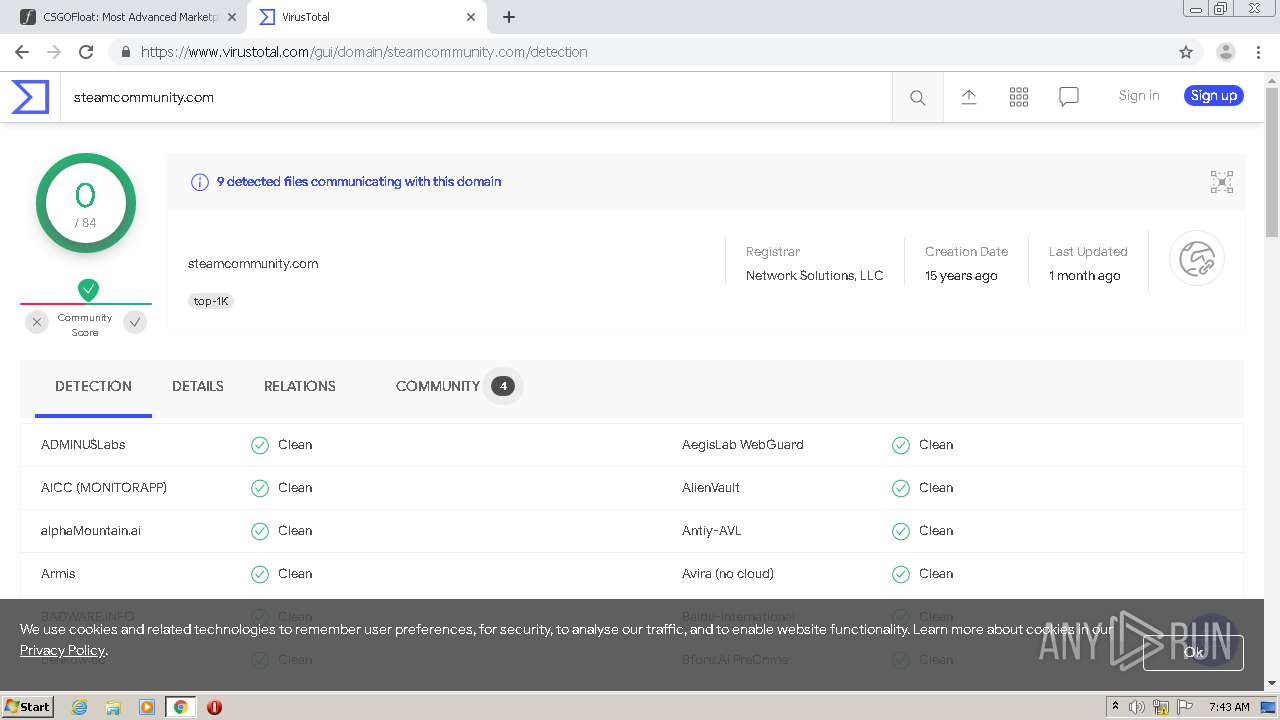The image size is (1280, 720).
Task: Expand hidden tray icons arrow
Action: pyautogui.click(x=1115, y=707)
